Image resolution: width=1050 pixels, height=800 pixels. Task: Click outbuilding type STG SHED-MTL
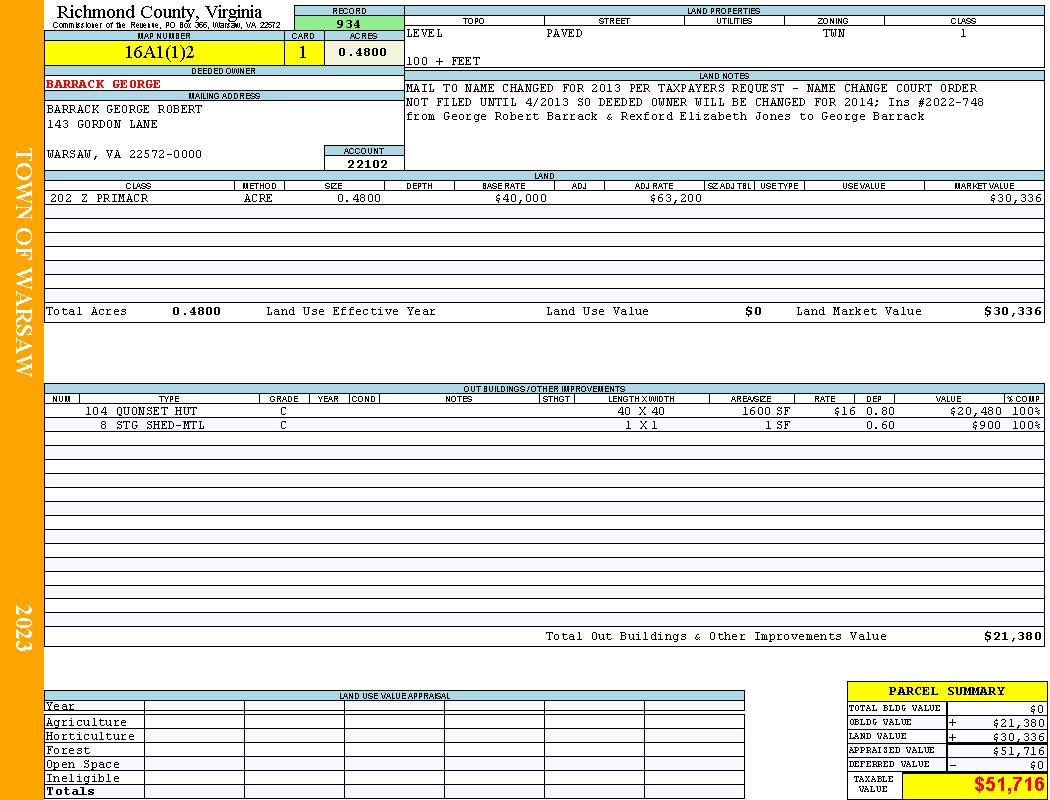[160, 425]
